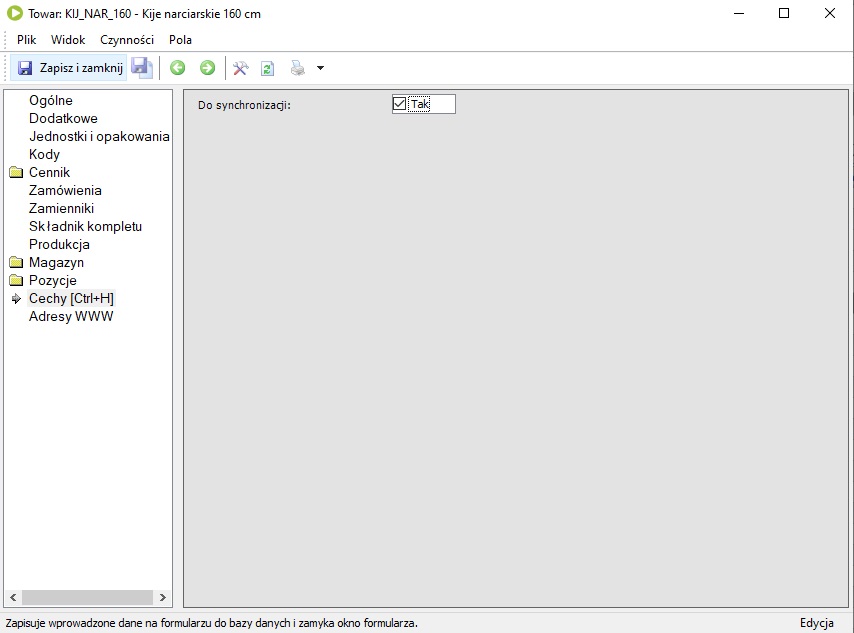
Task: Select Zamówienia in the sidebar
Action: coord(65,190)
